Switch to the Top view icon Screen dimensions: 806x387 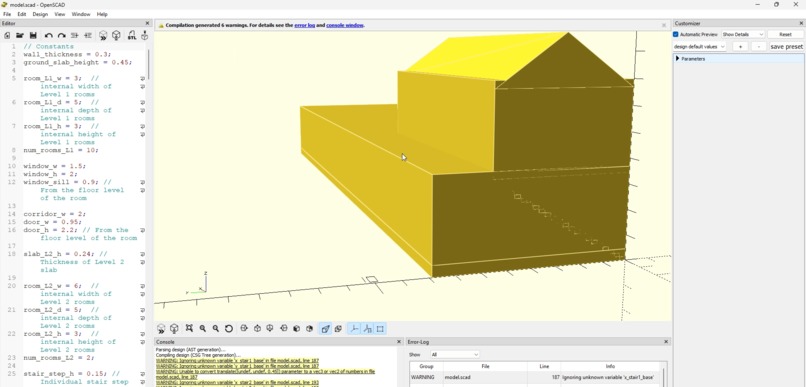[258, 328]
